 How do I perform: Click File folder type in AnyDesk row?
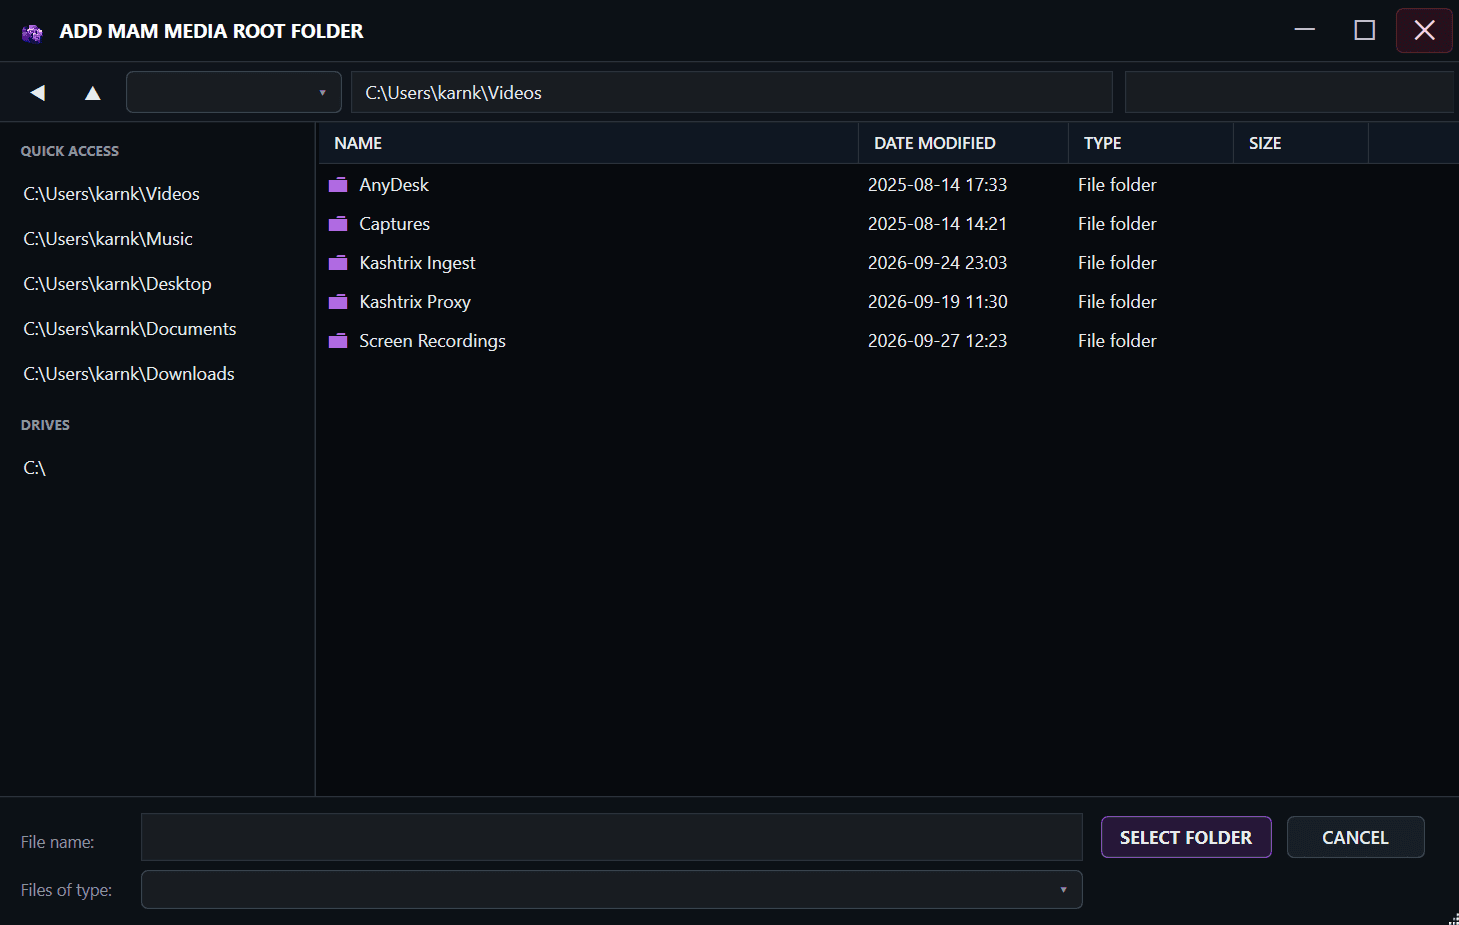[1117, 185]
